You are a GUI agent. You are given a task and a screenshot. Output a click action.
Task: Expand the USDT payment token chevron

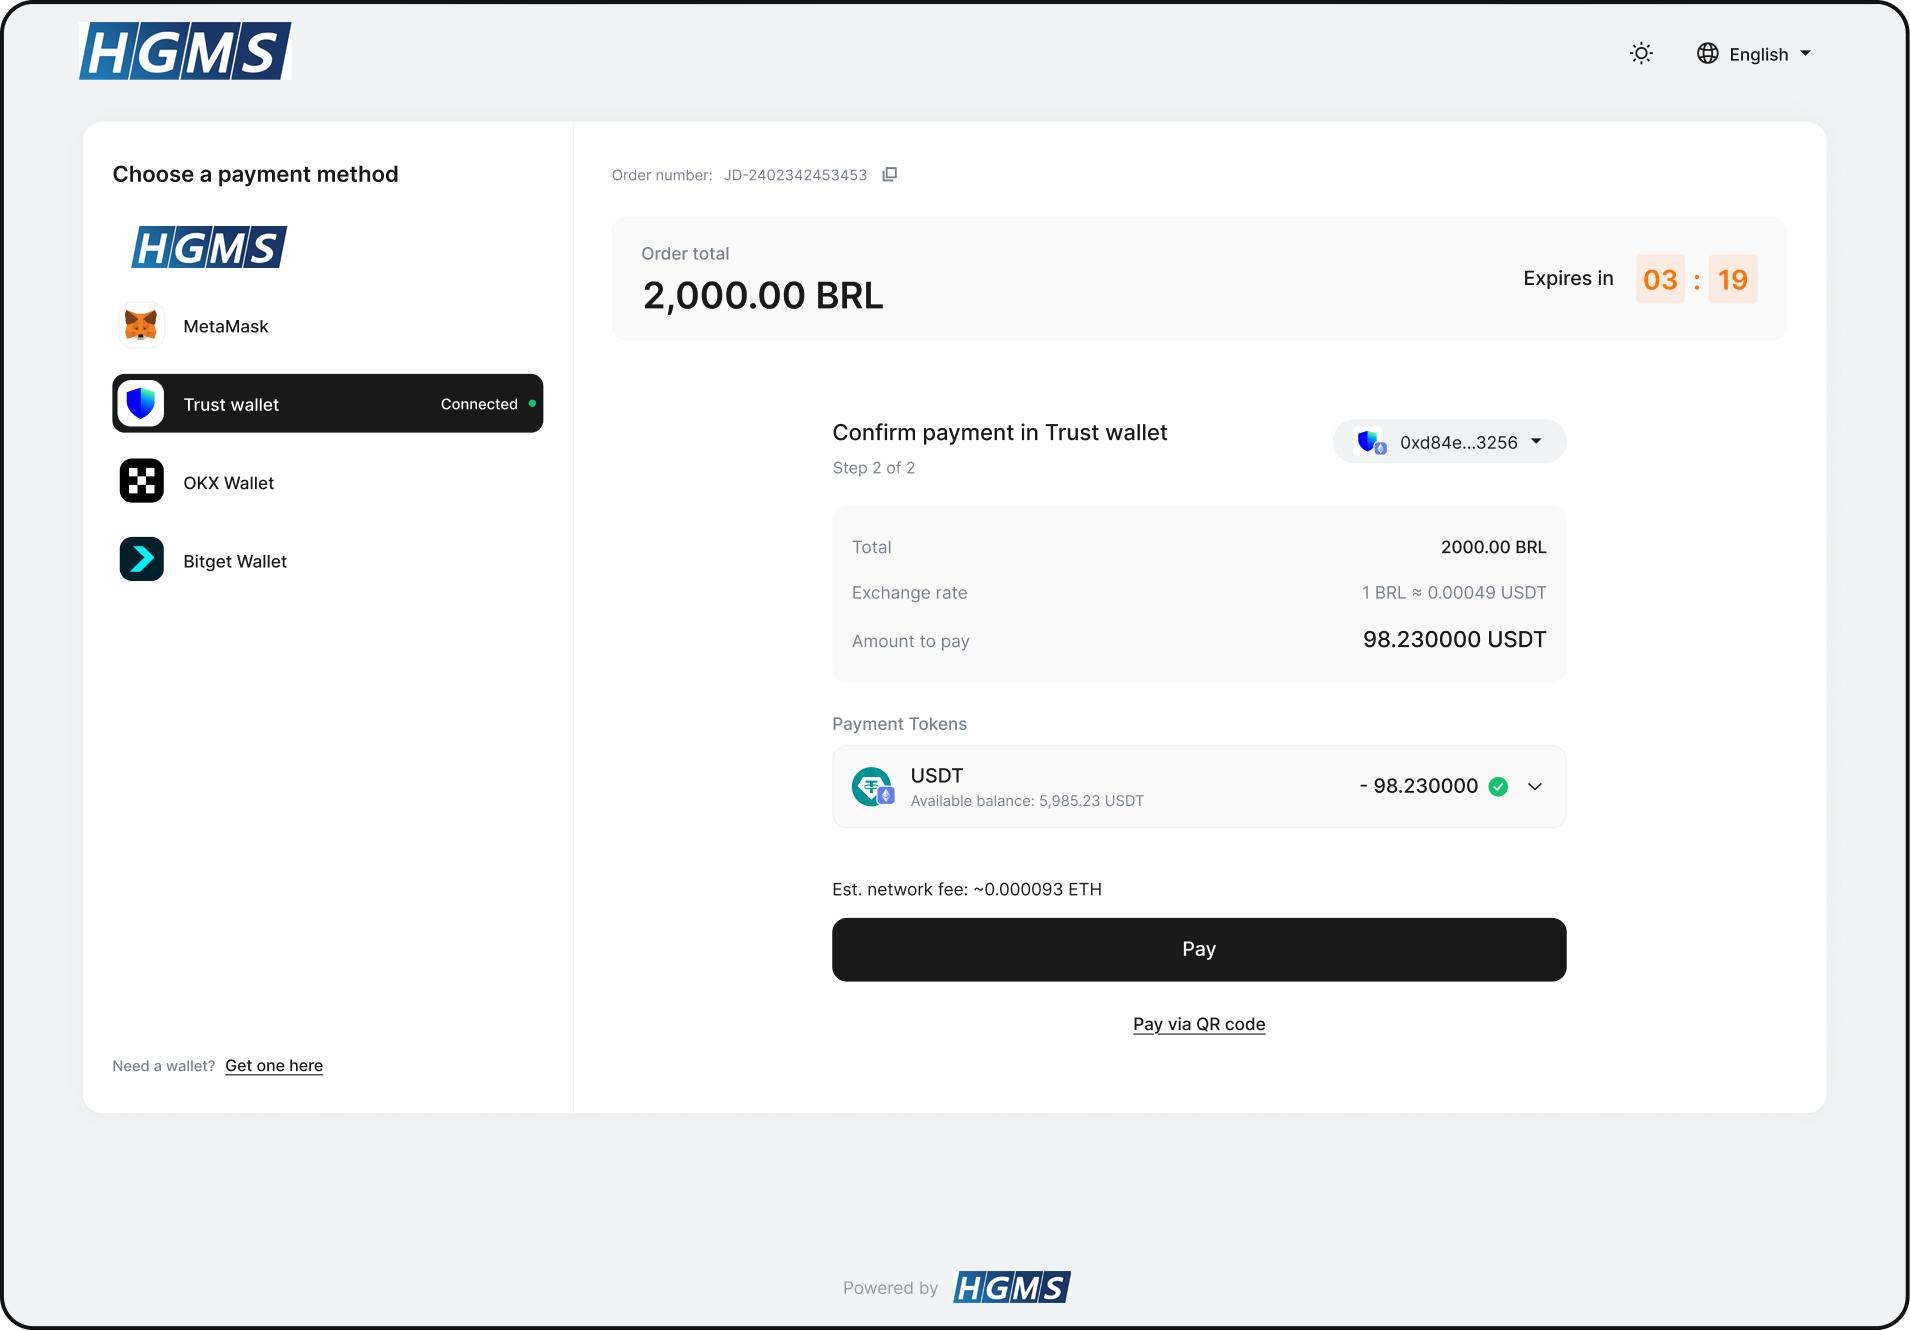pos(1535,787)
